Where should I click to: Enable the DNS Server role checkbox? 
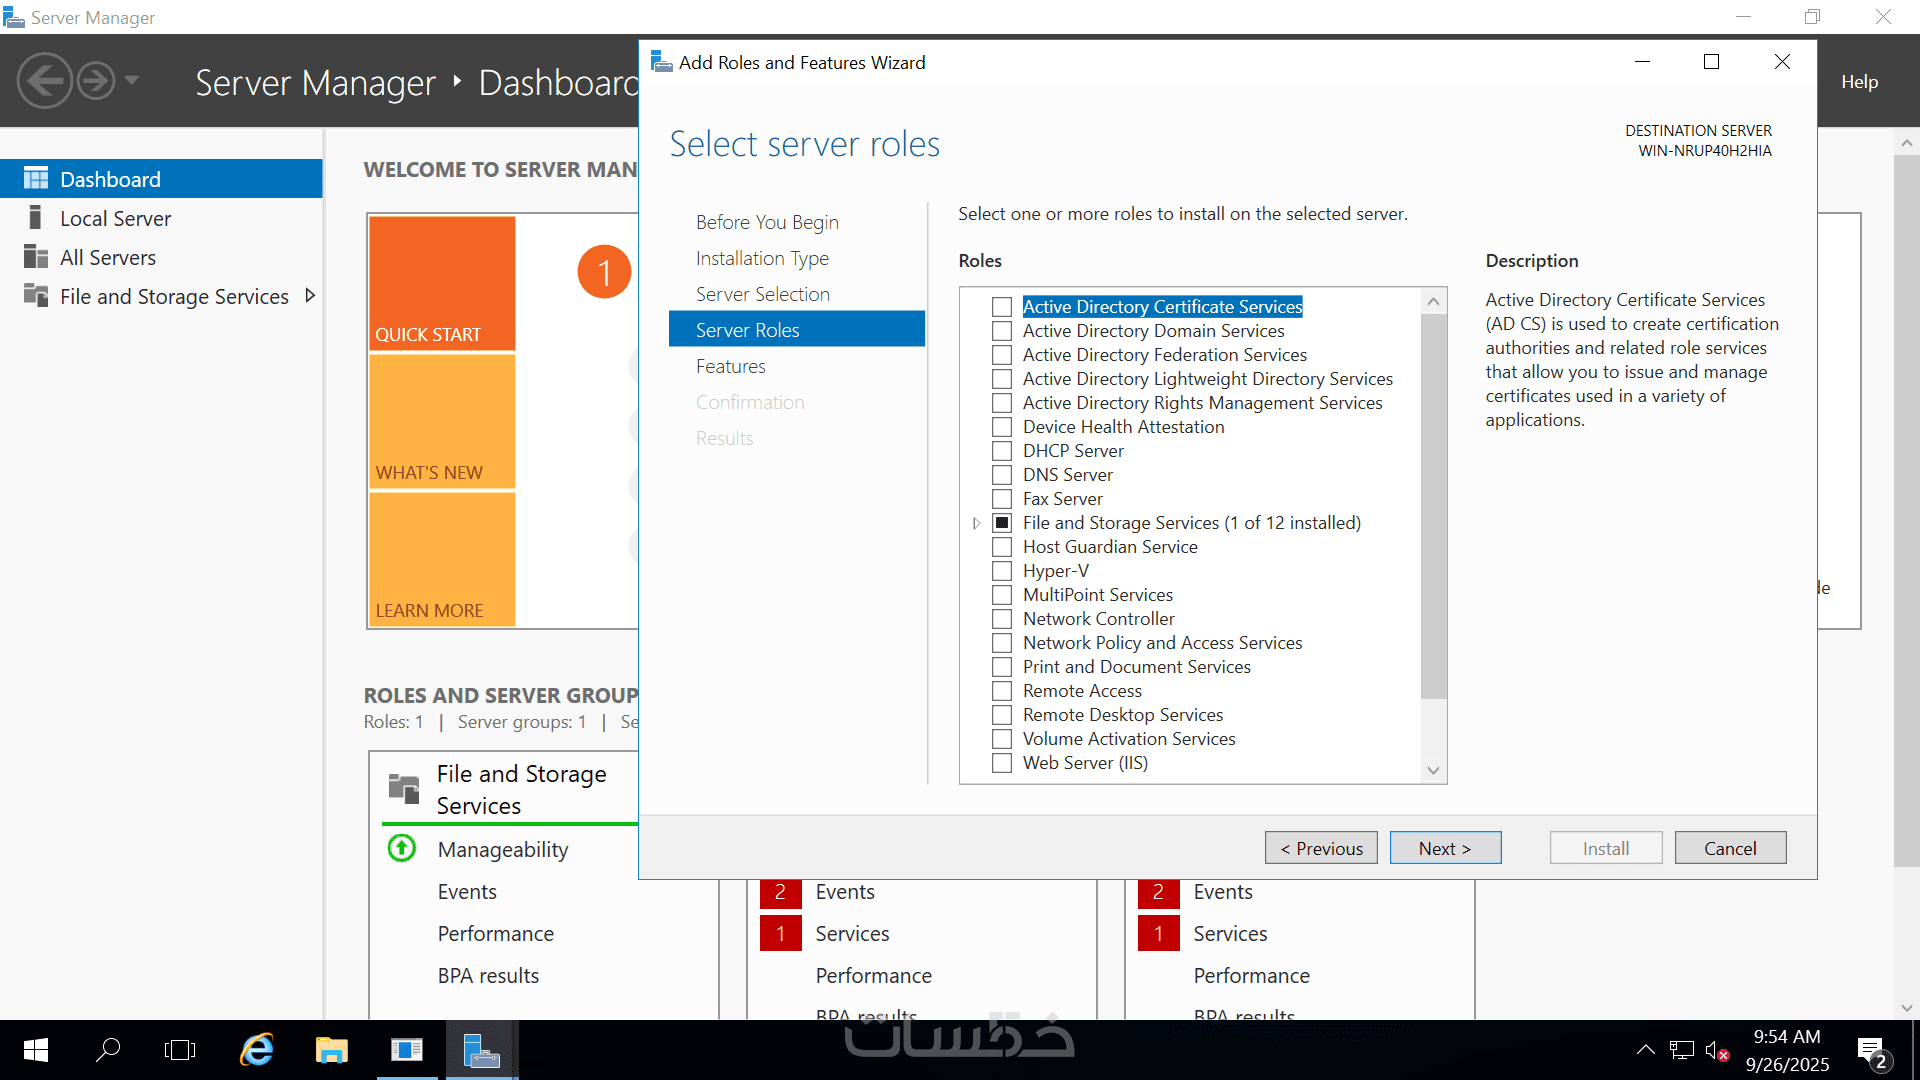[x=1002, y=475]
